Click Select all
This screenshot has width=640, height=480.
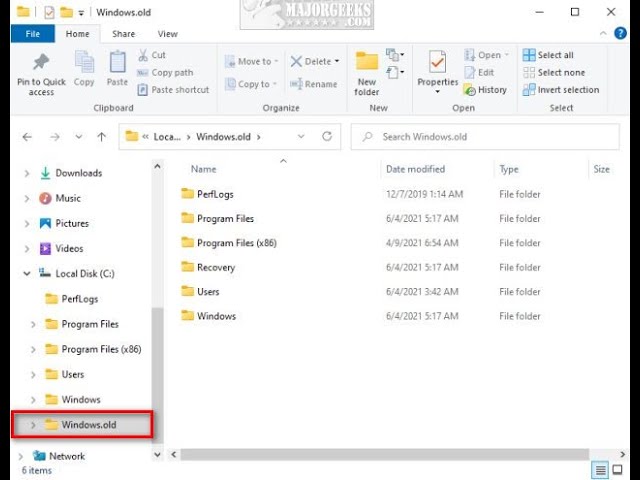click(548, 55)
